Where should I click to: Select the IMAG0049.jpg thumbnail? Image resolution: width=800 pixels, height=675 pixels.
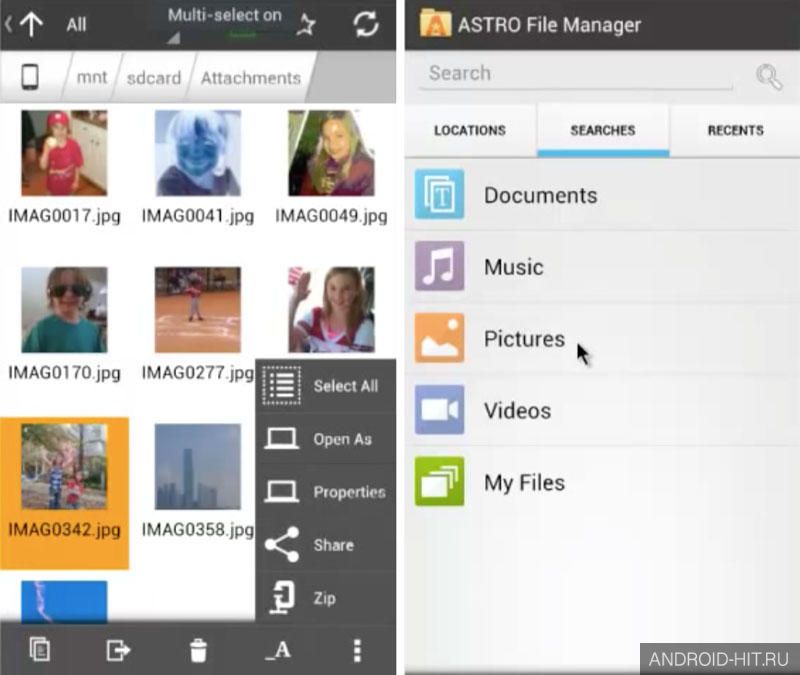click(x=331, y=153)
